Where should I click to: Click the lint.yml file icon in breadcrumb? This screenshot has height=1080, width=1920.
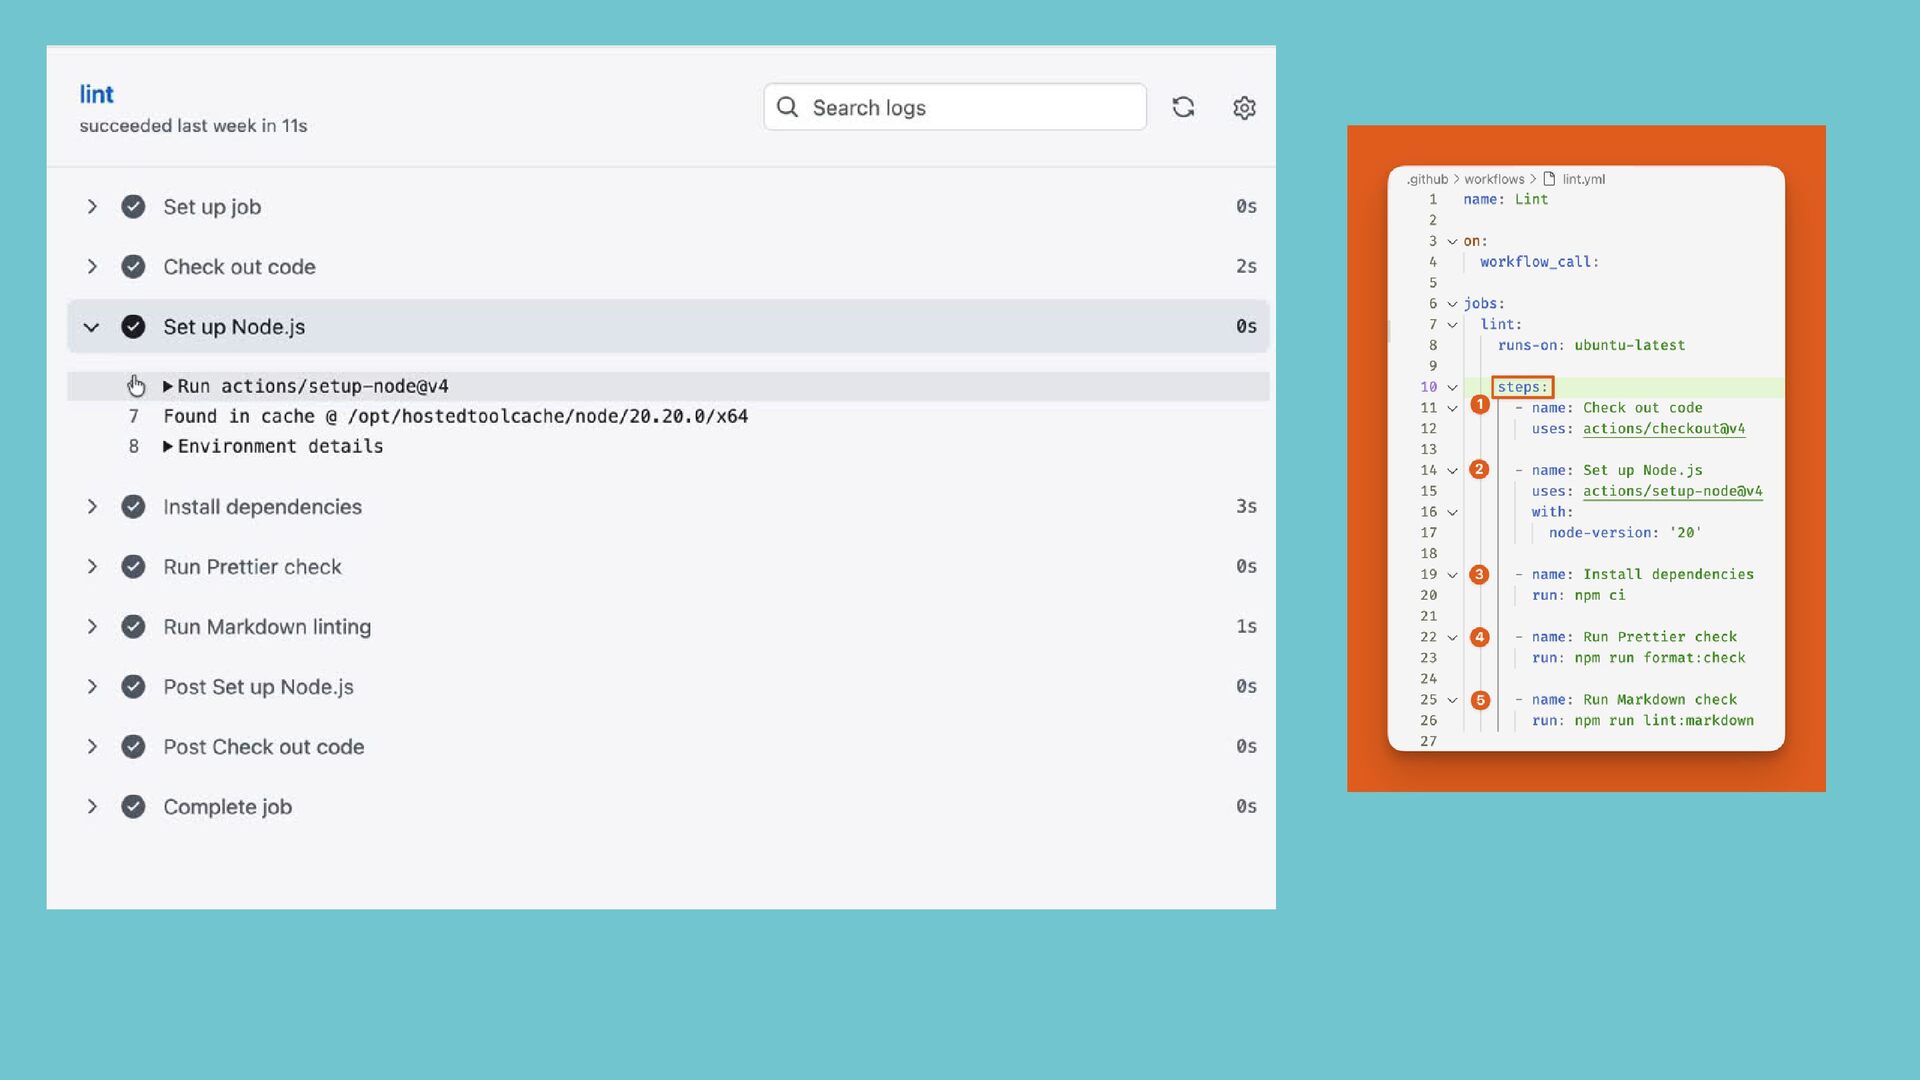[x=1549, y=179]
